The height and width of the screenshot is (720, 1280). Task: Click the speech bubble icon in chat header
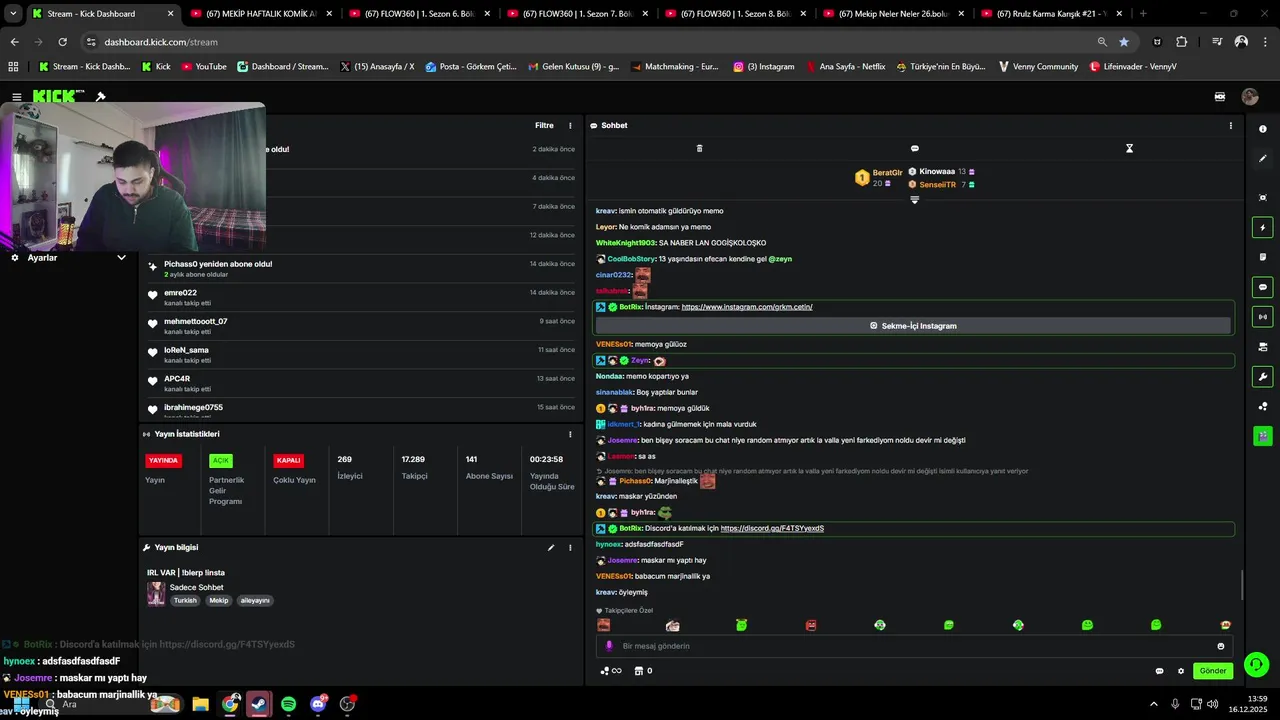click(914, 148)
